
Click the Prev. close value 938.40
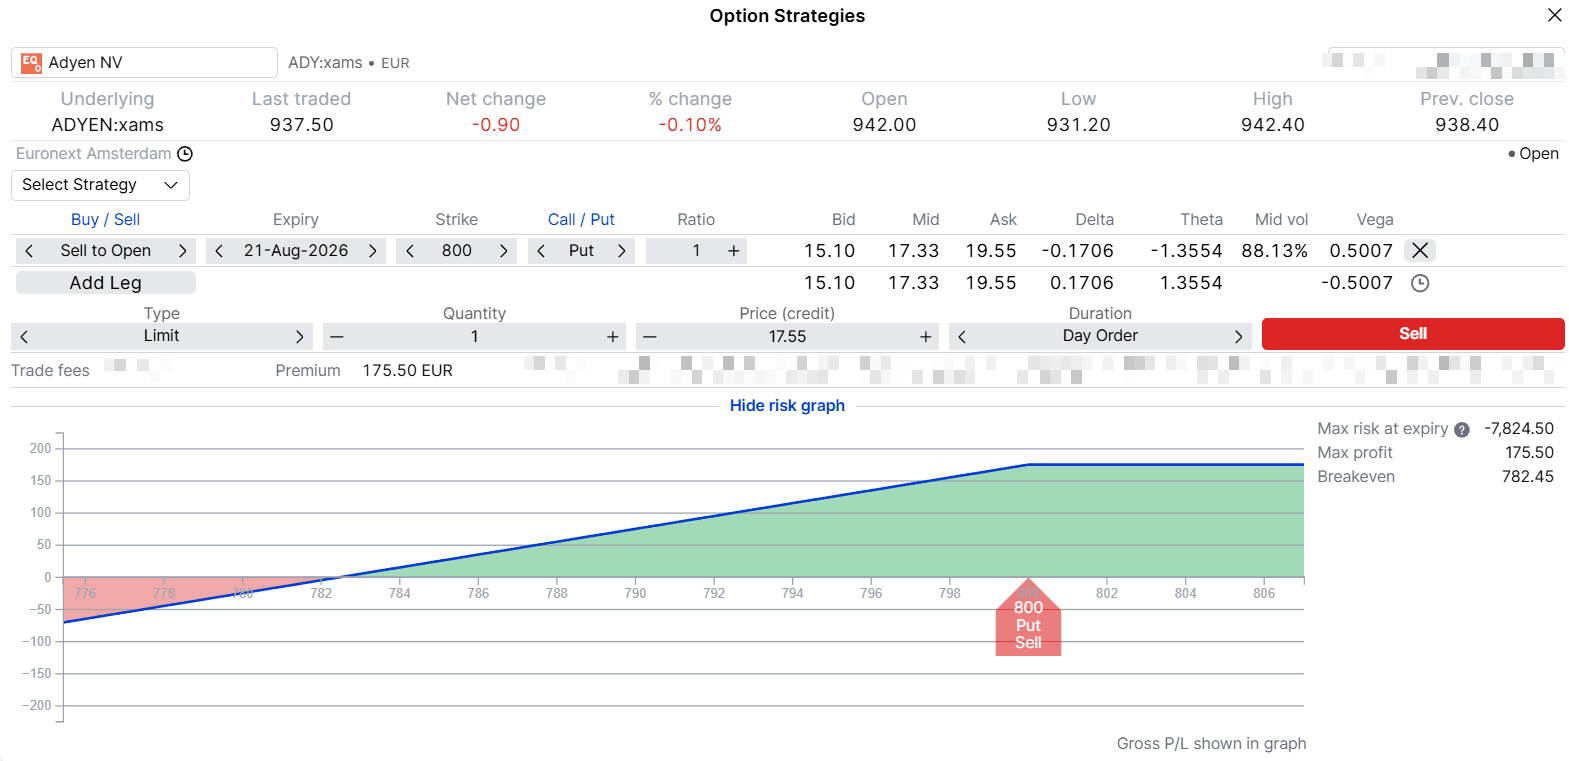pos(1467,125)
